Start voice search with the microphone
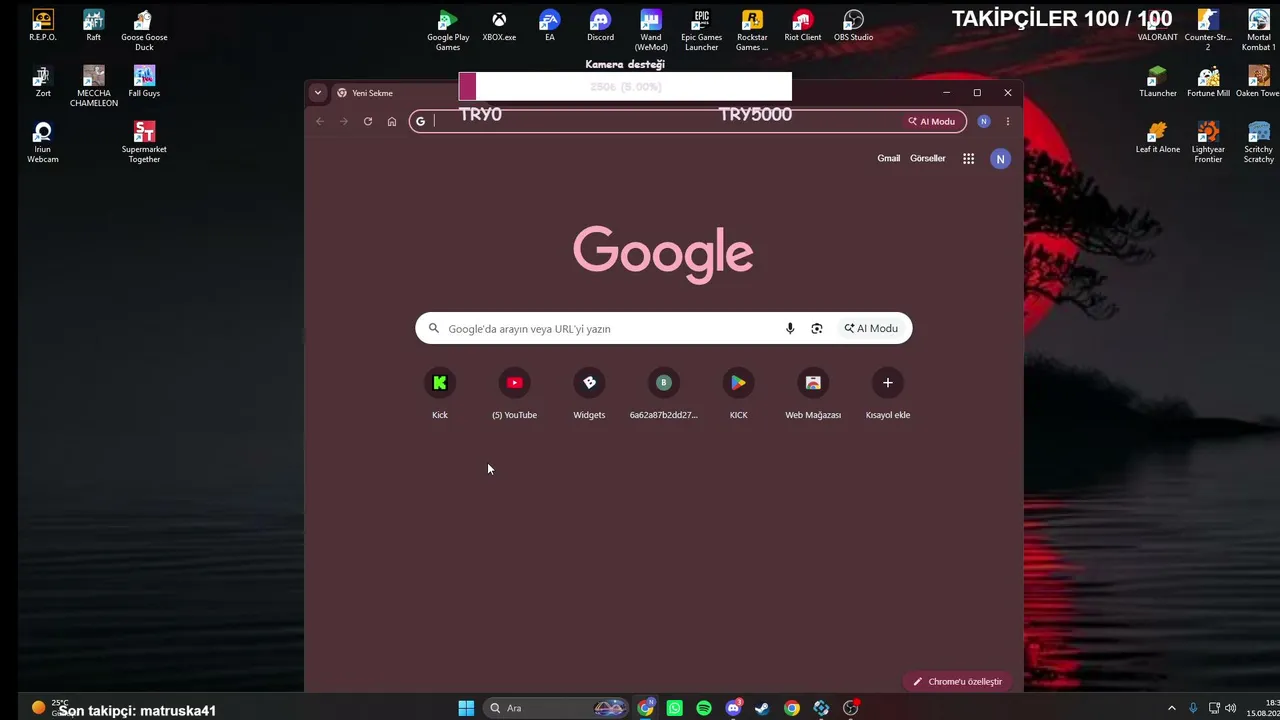 pyautogui.click(x=790, y=328)
